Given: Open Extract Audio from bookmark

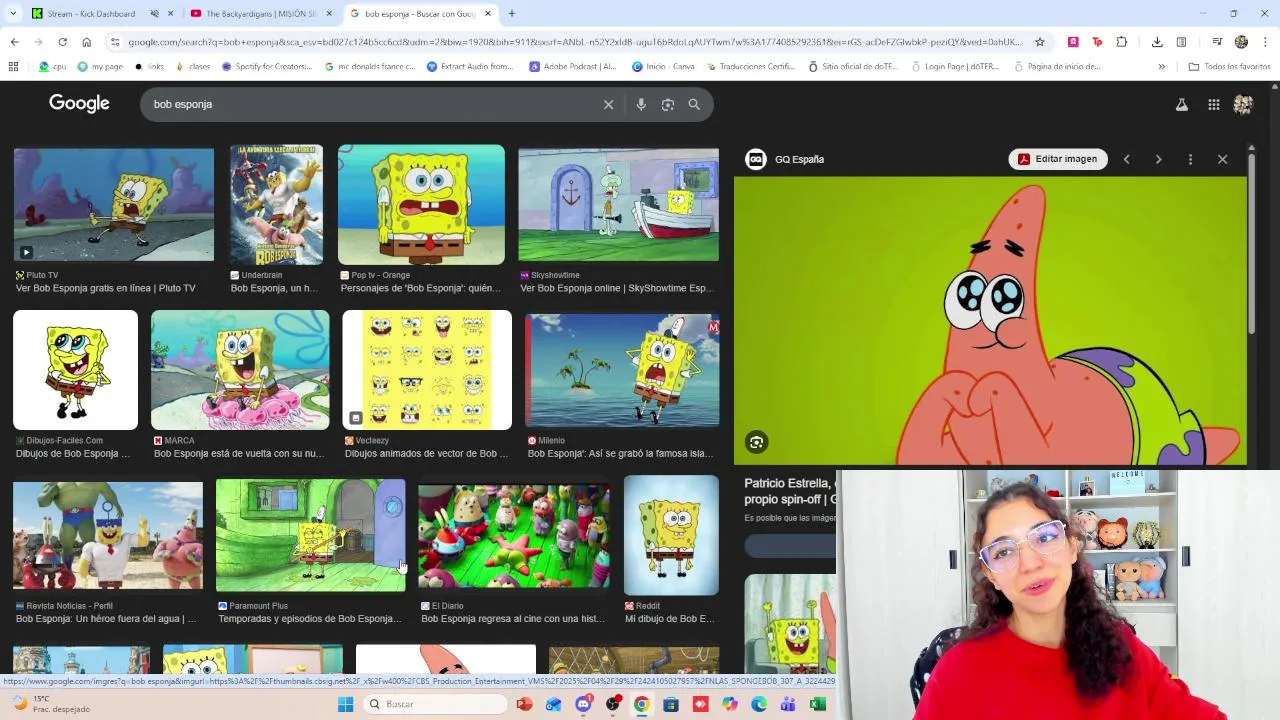Looking at the screenshot, I should (470, 67).
